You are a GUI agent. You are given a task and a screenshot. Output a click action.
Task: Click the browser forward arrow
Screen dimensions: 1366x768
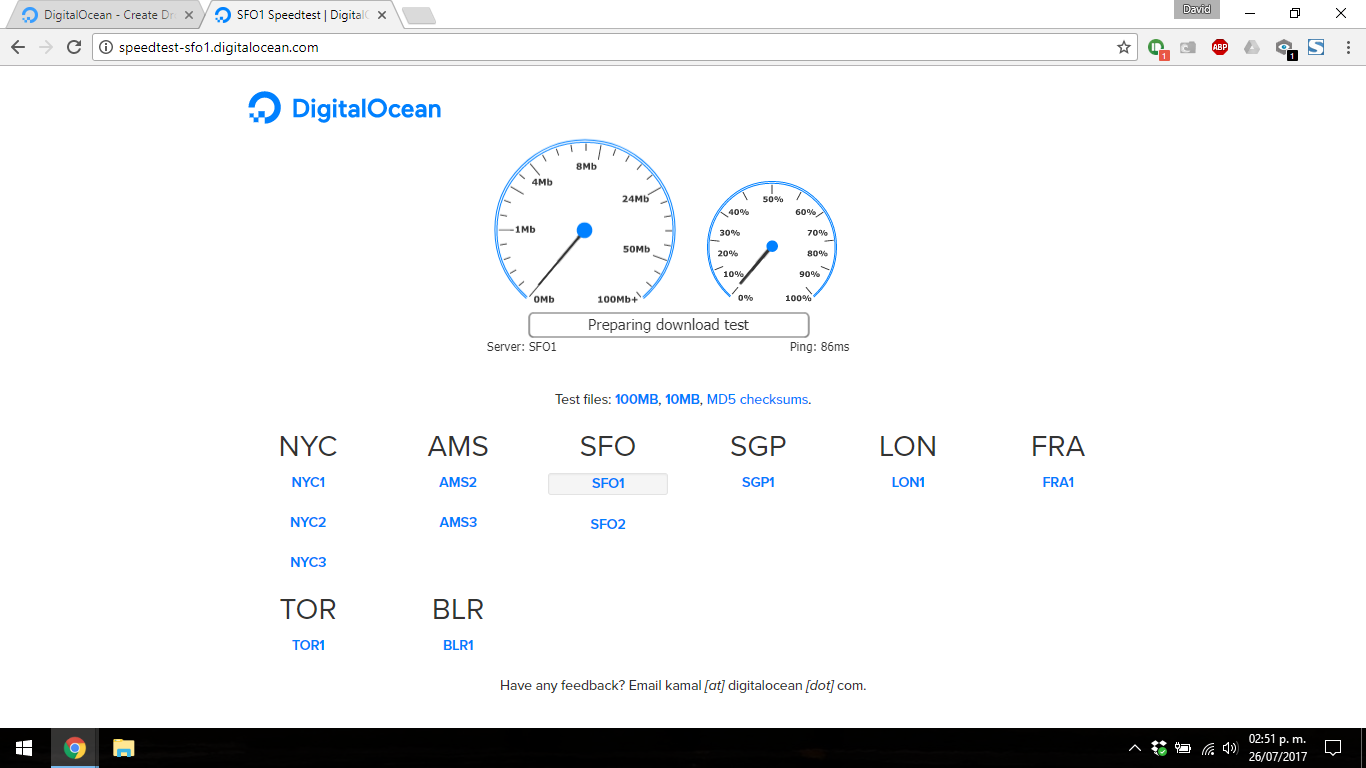[46, 47]
